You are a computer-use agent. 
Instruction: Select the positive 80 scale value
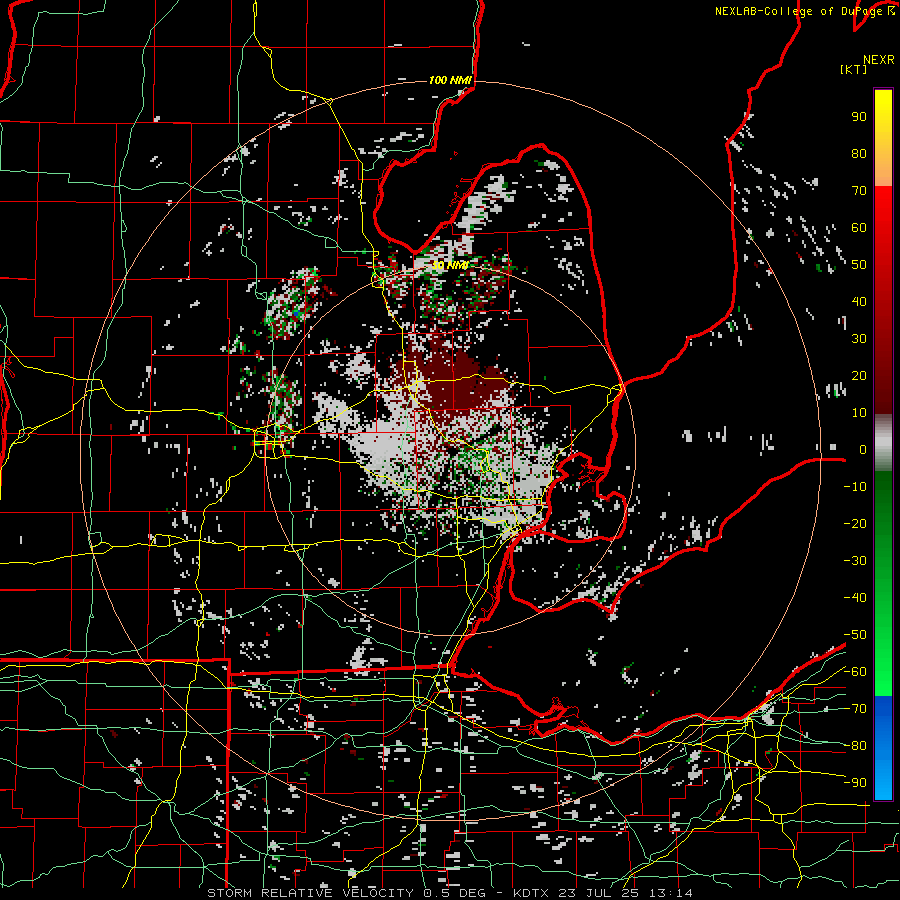859,154
